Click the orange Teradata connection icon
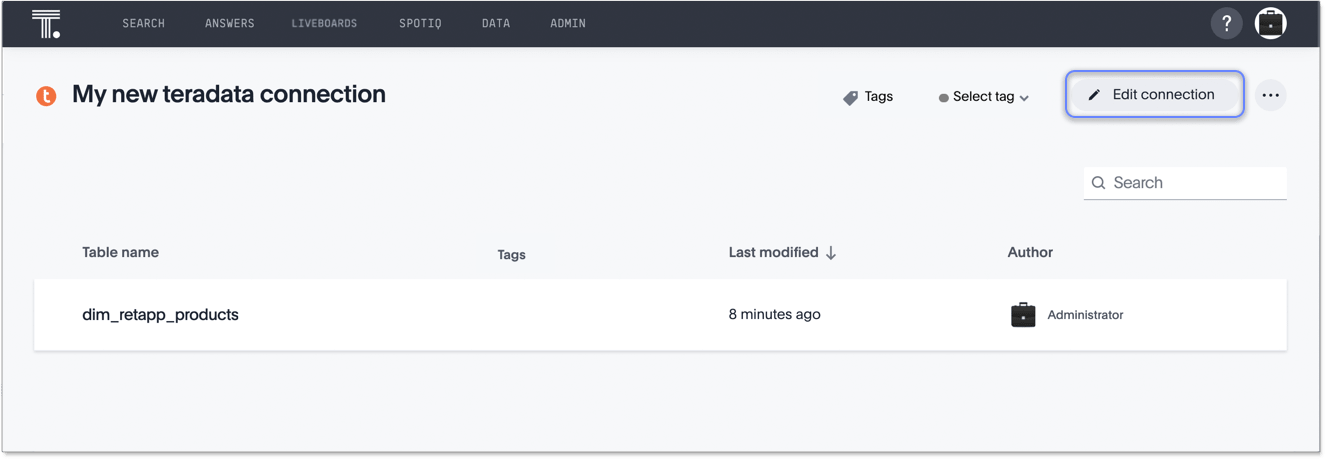 click(x=46, y=96)
